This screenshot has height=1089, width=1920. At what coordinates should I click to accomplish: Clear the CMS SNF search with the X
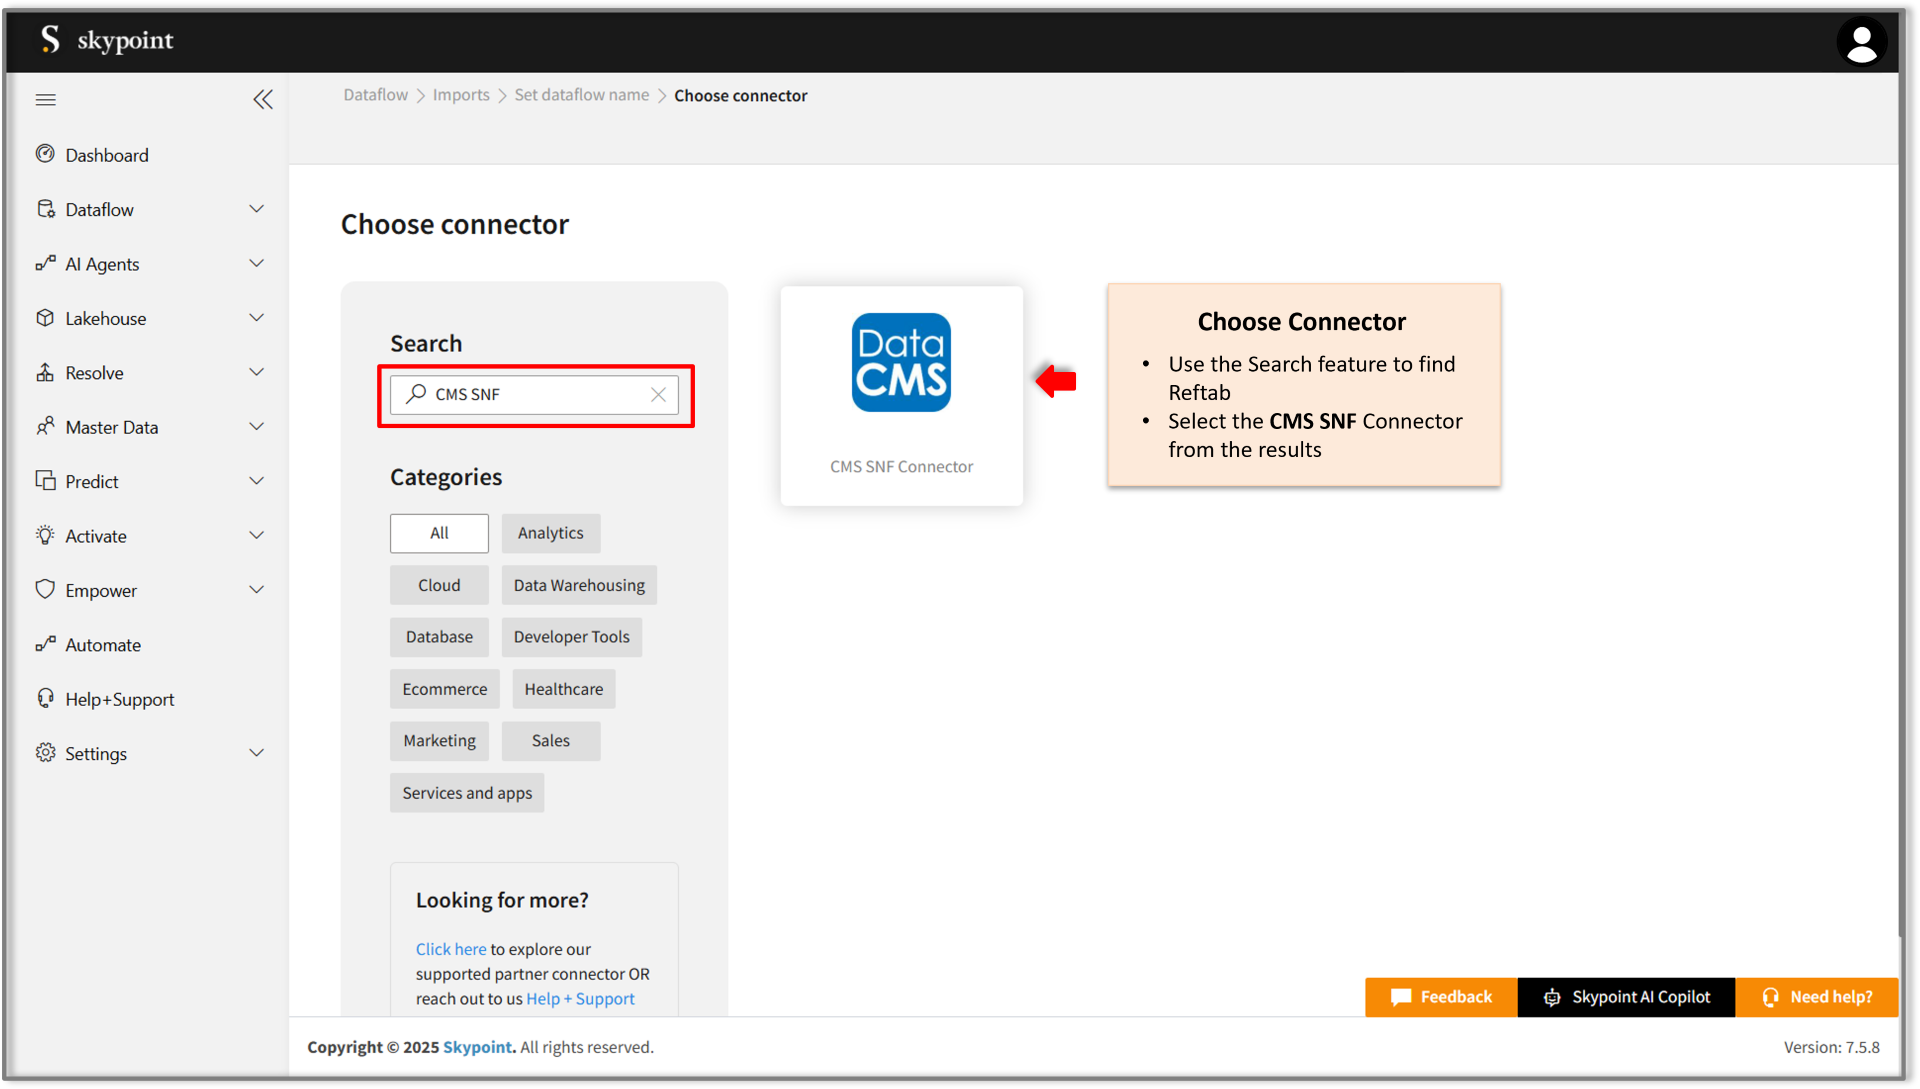coord(658,394)
